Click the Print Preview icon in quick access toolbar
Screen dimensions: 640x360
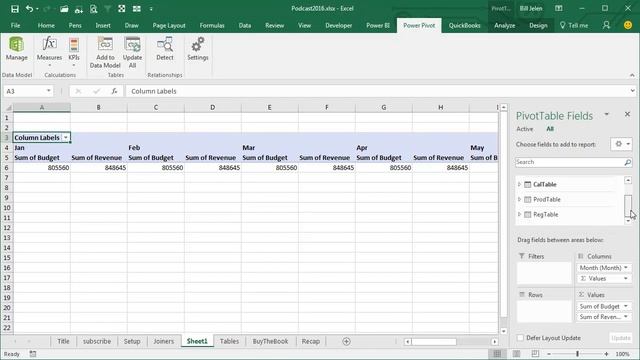tap(93, 9)
